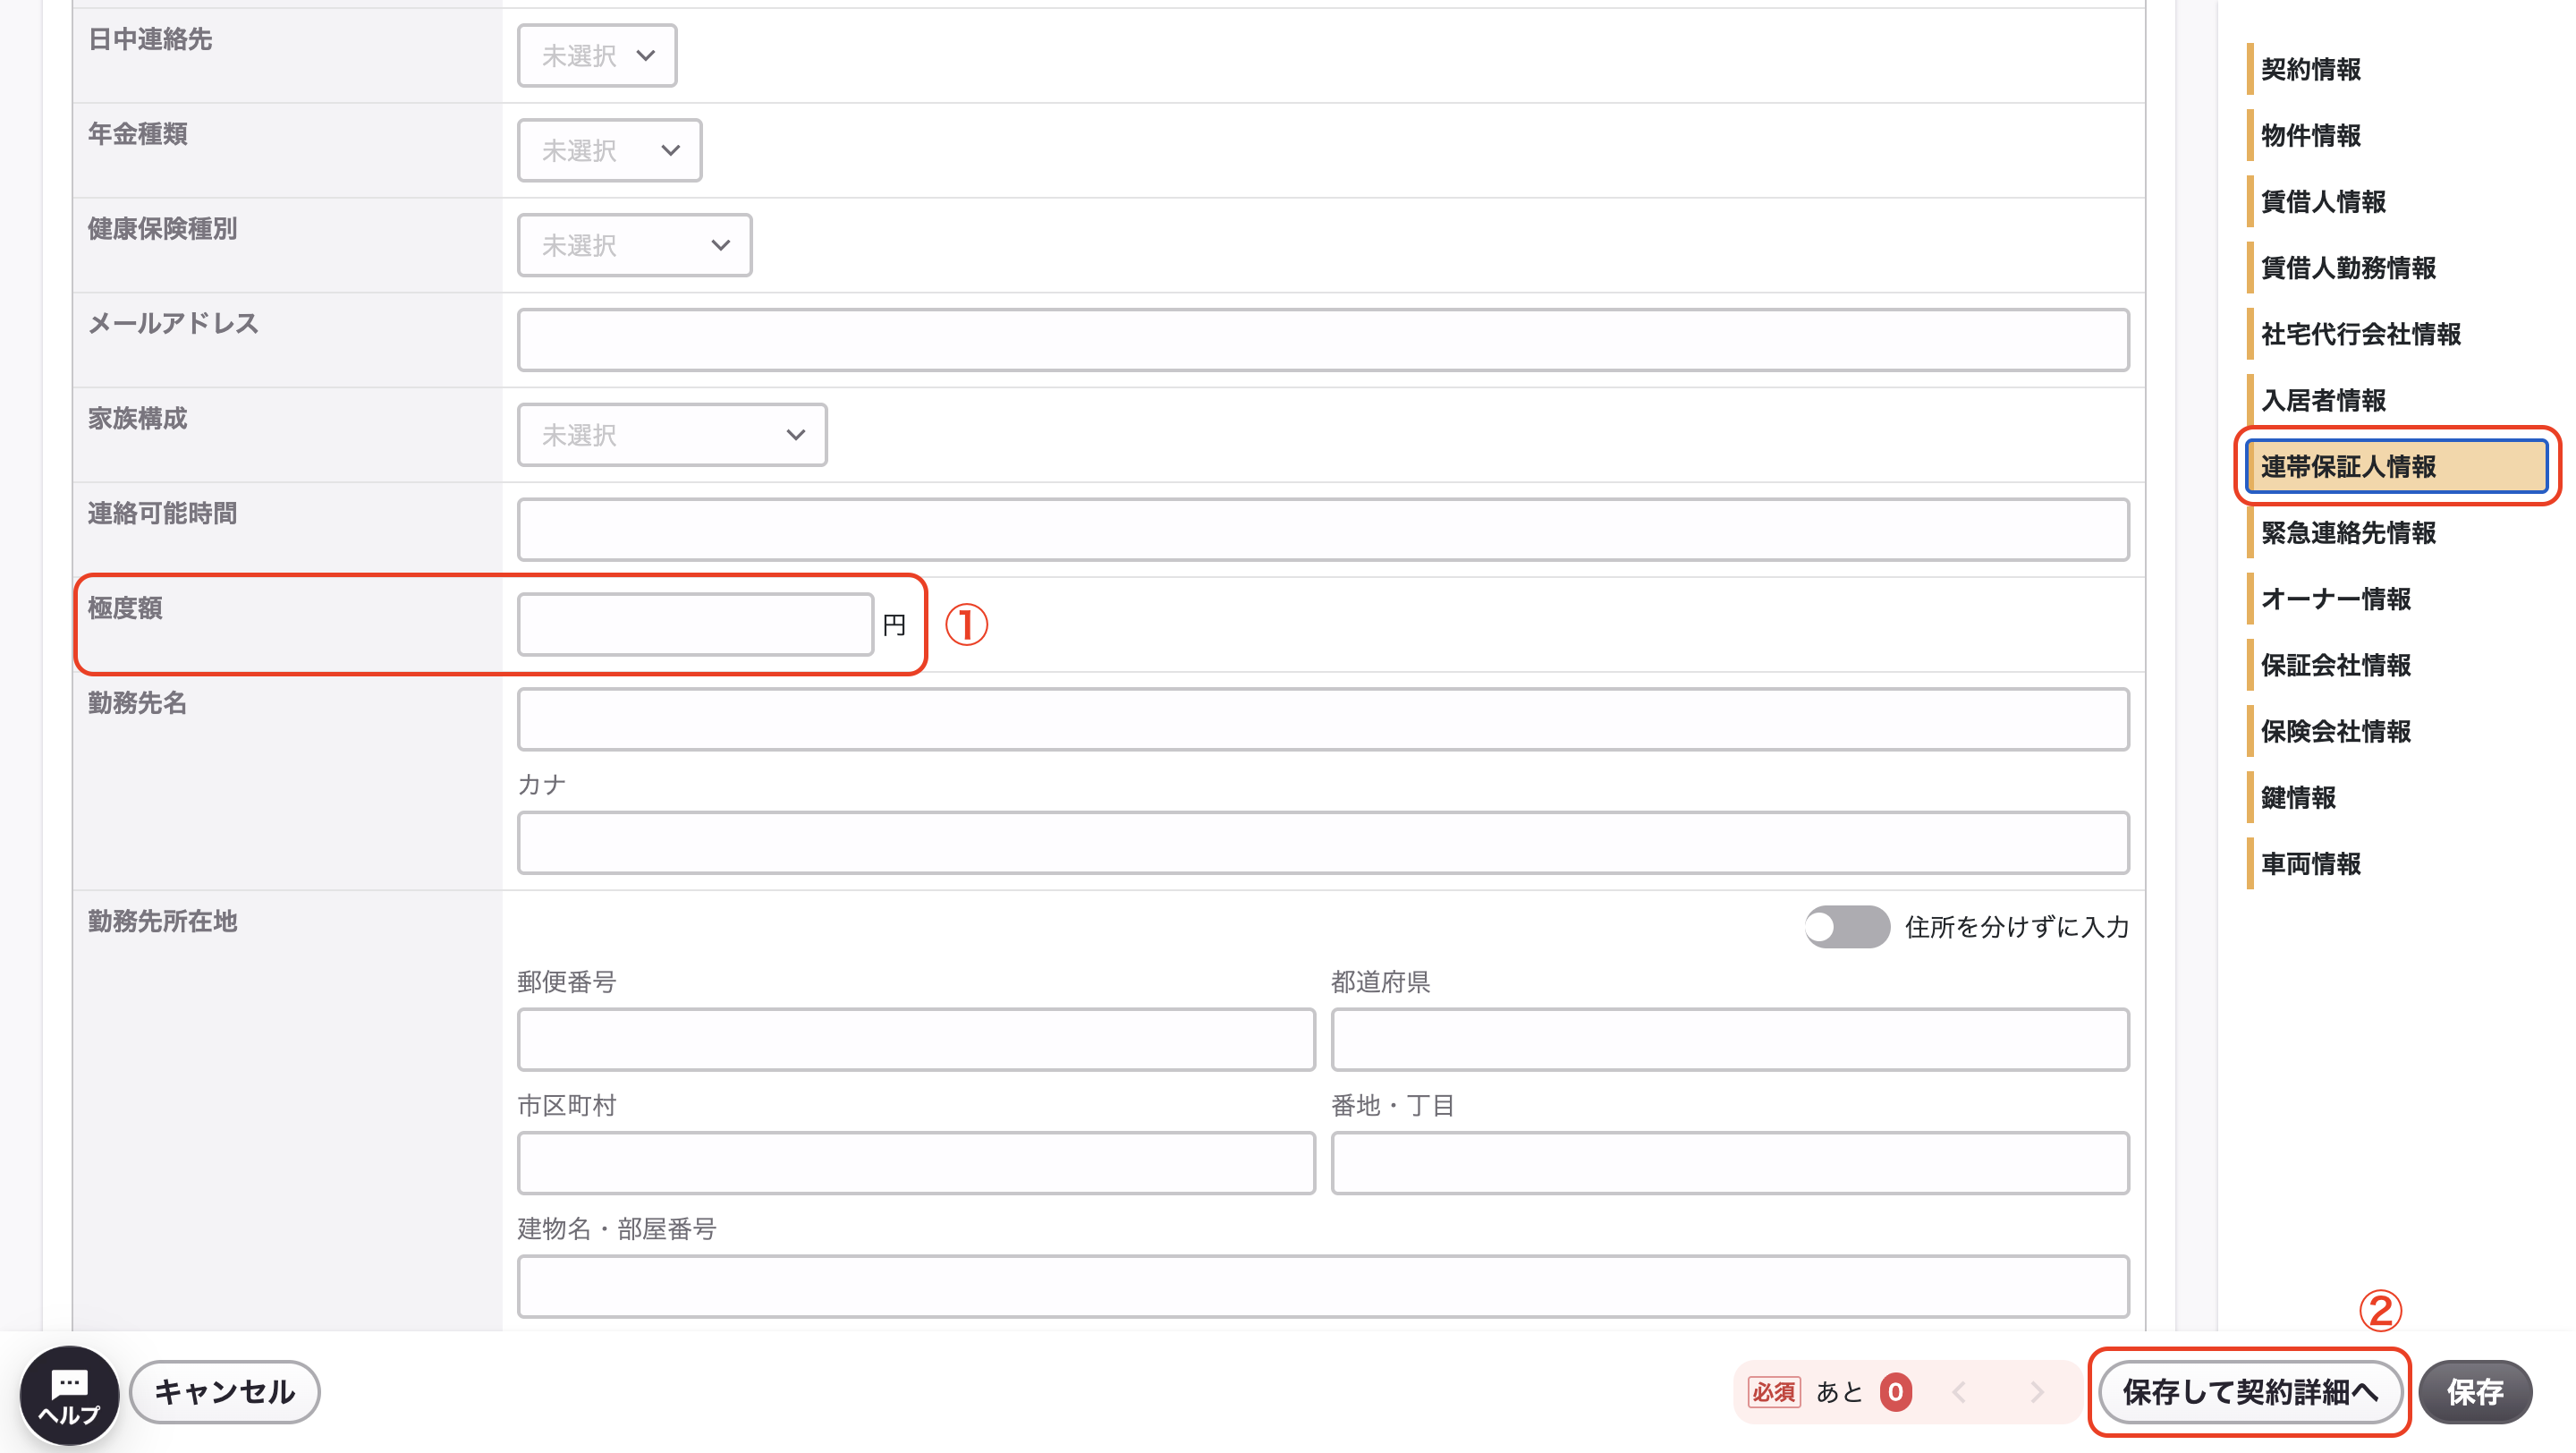Click 保存して契約詳細へ button
The image size is (2576, 1453).
(x=2249, y=1392)
